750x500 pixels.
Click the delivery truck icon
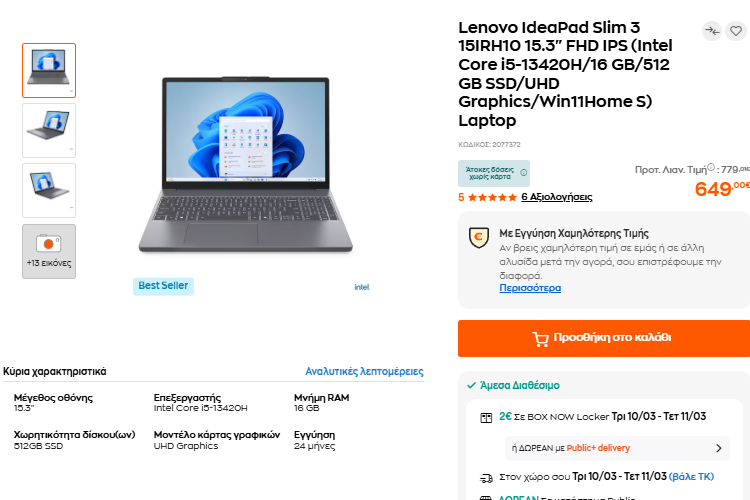click(486, 477)
